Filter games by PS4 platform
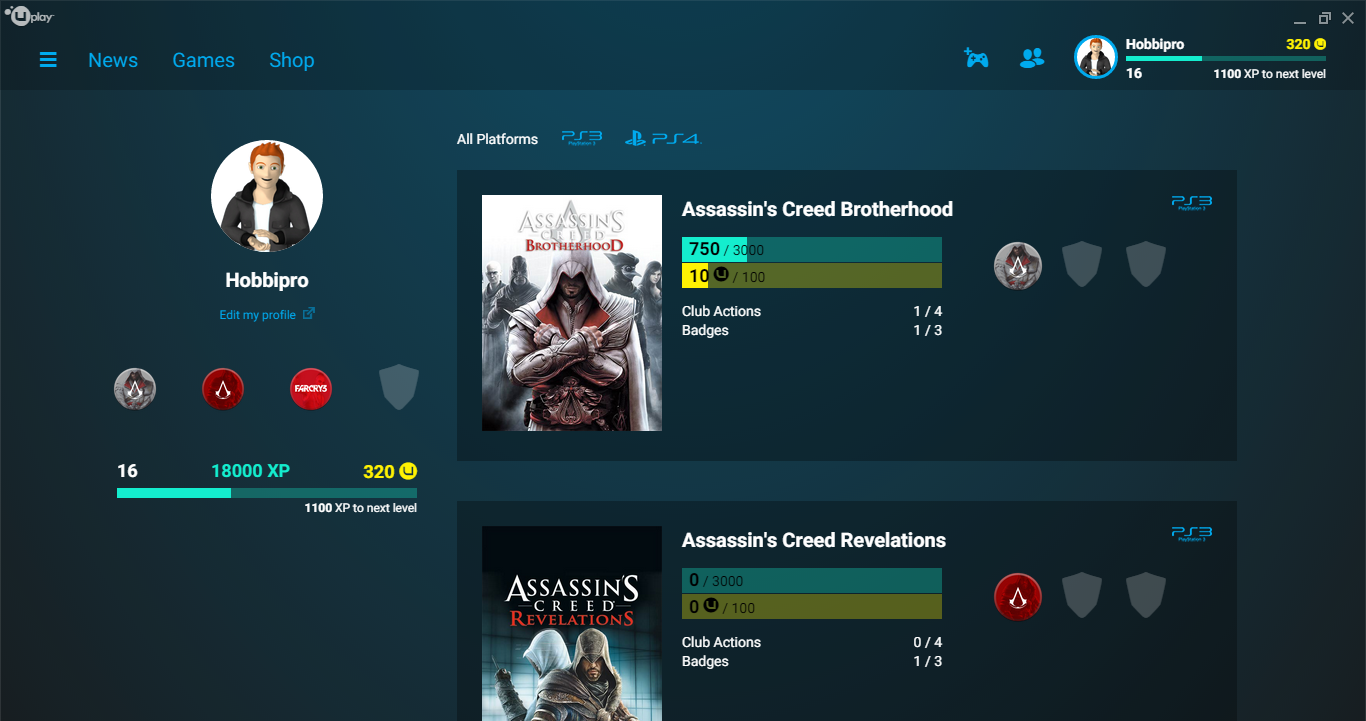Screen dimensions: 1366x721 663,138
